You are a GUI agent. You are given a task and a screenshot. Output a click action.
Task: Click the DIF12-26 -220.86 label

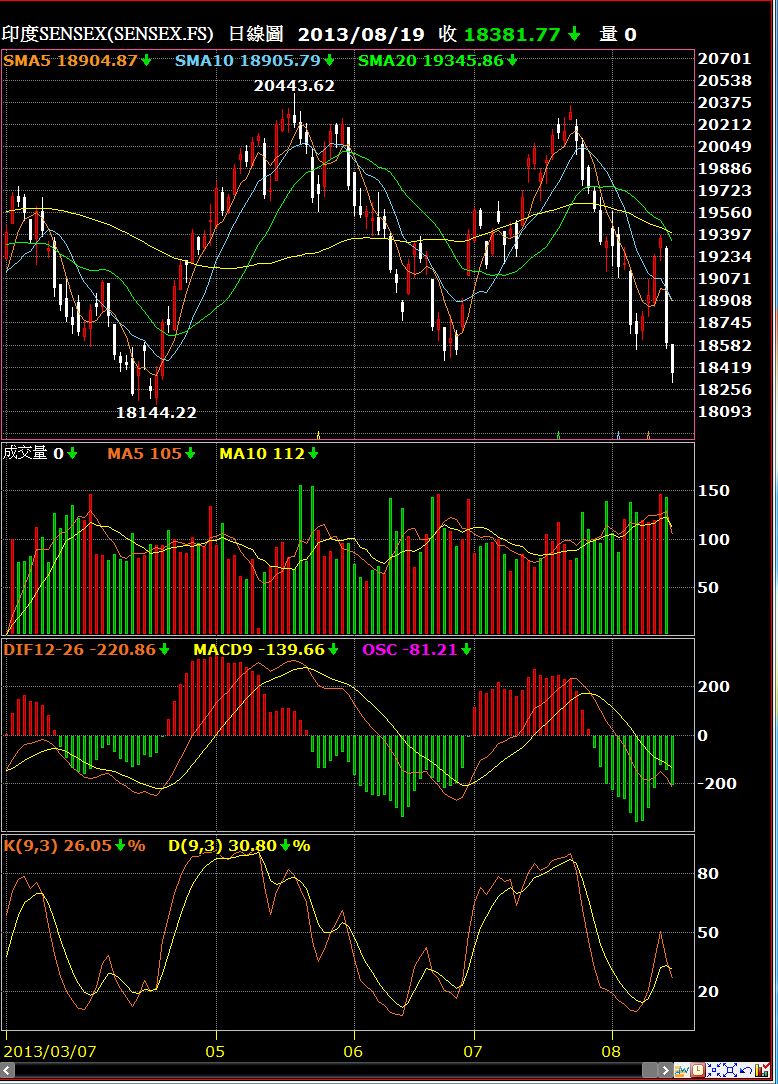coord(80,649)
